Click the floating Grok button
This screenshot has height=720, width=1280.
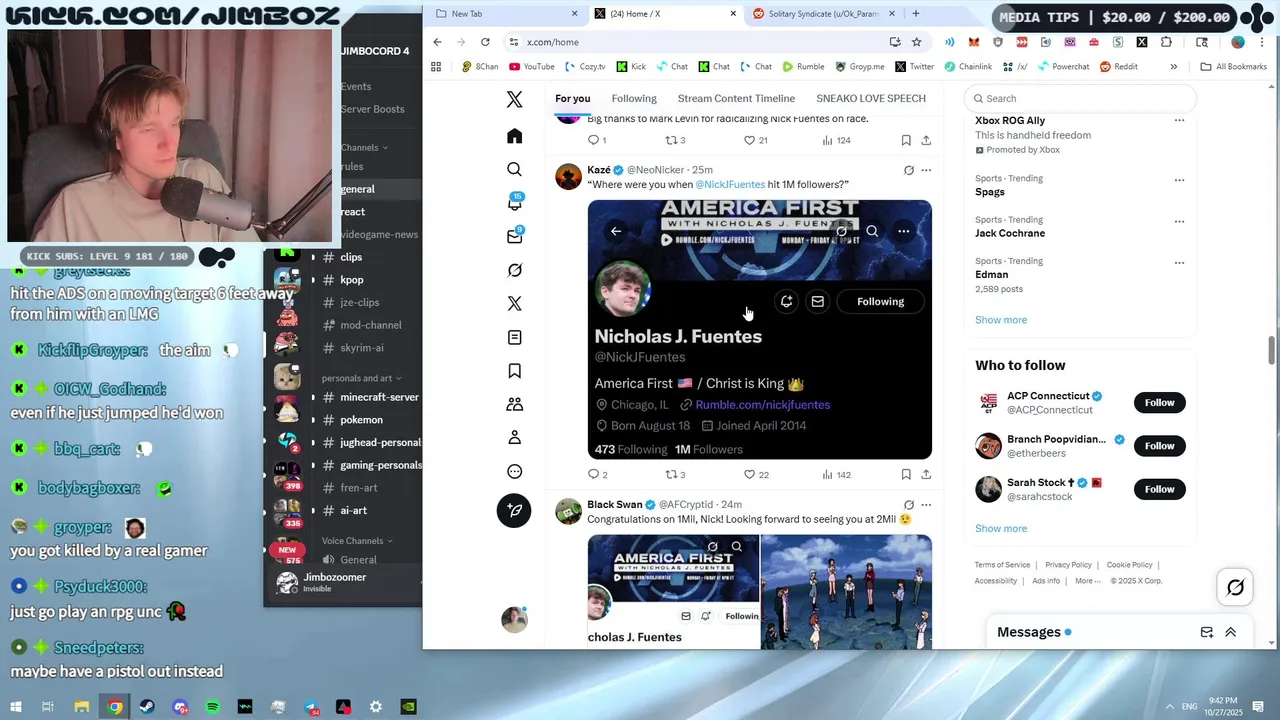coord(1235,588)
